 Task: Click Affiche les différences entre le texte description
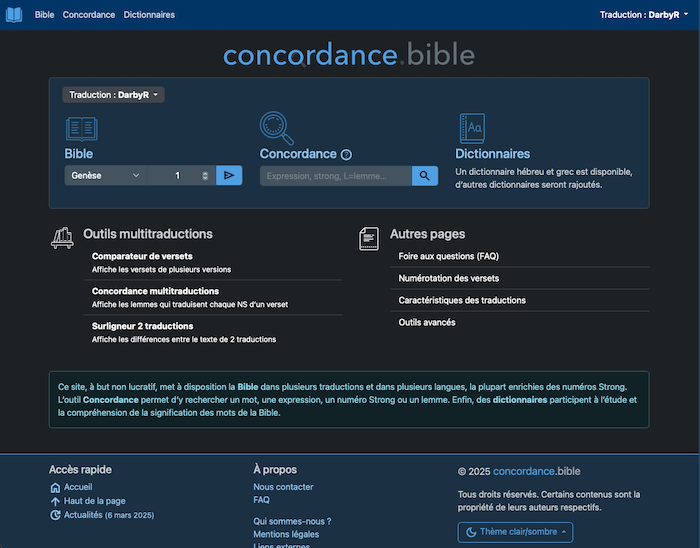pyautogui.click(x=184, y=339)
